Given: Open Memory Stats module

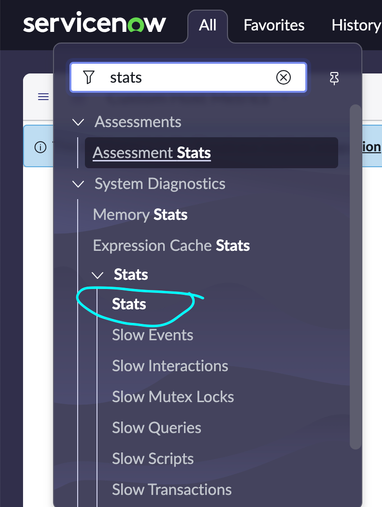Looking at the screenshot, I should coord(140,215).
